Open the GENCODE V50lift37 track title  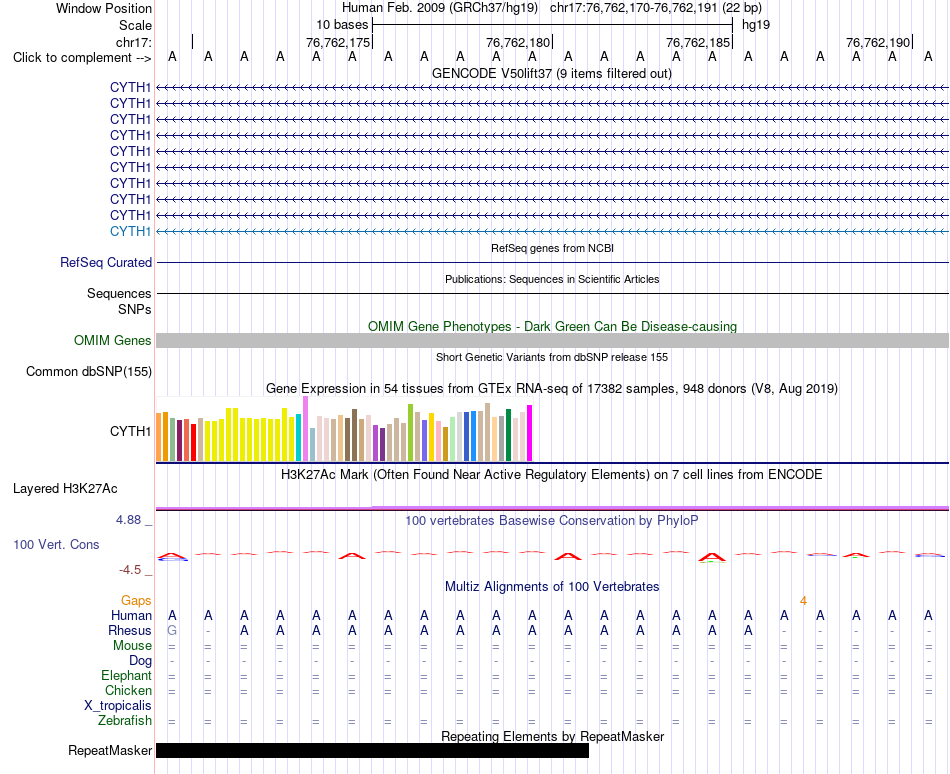pyautogui.click(x=552, y=74)
